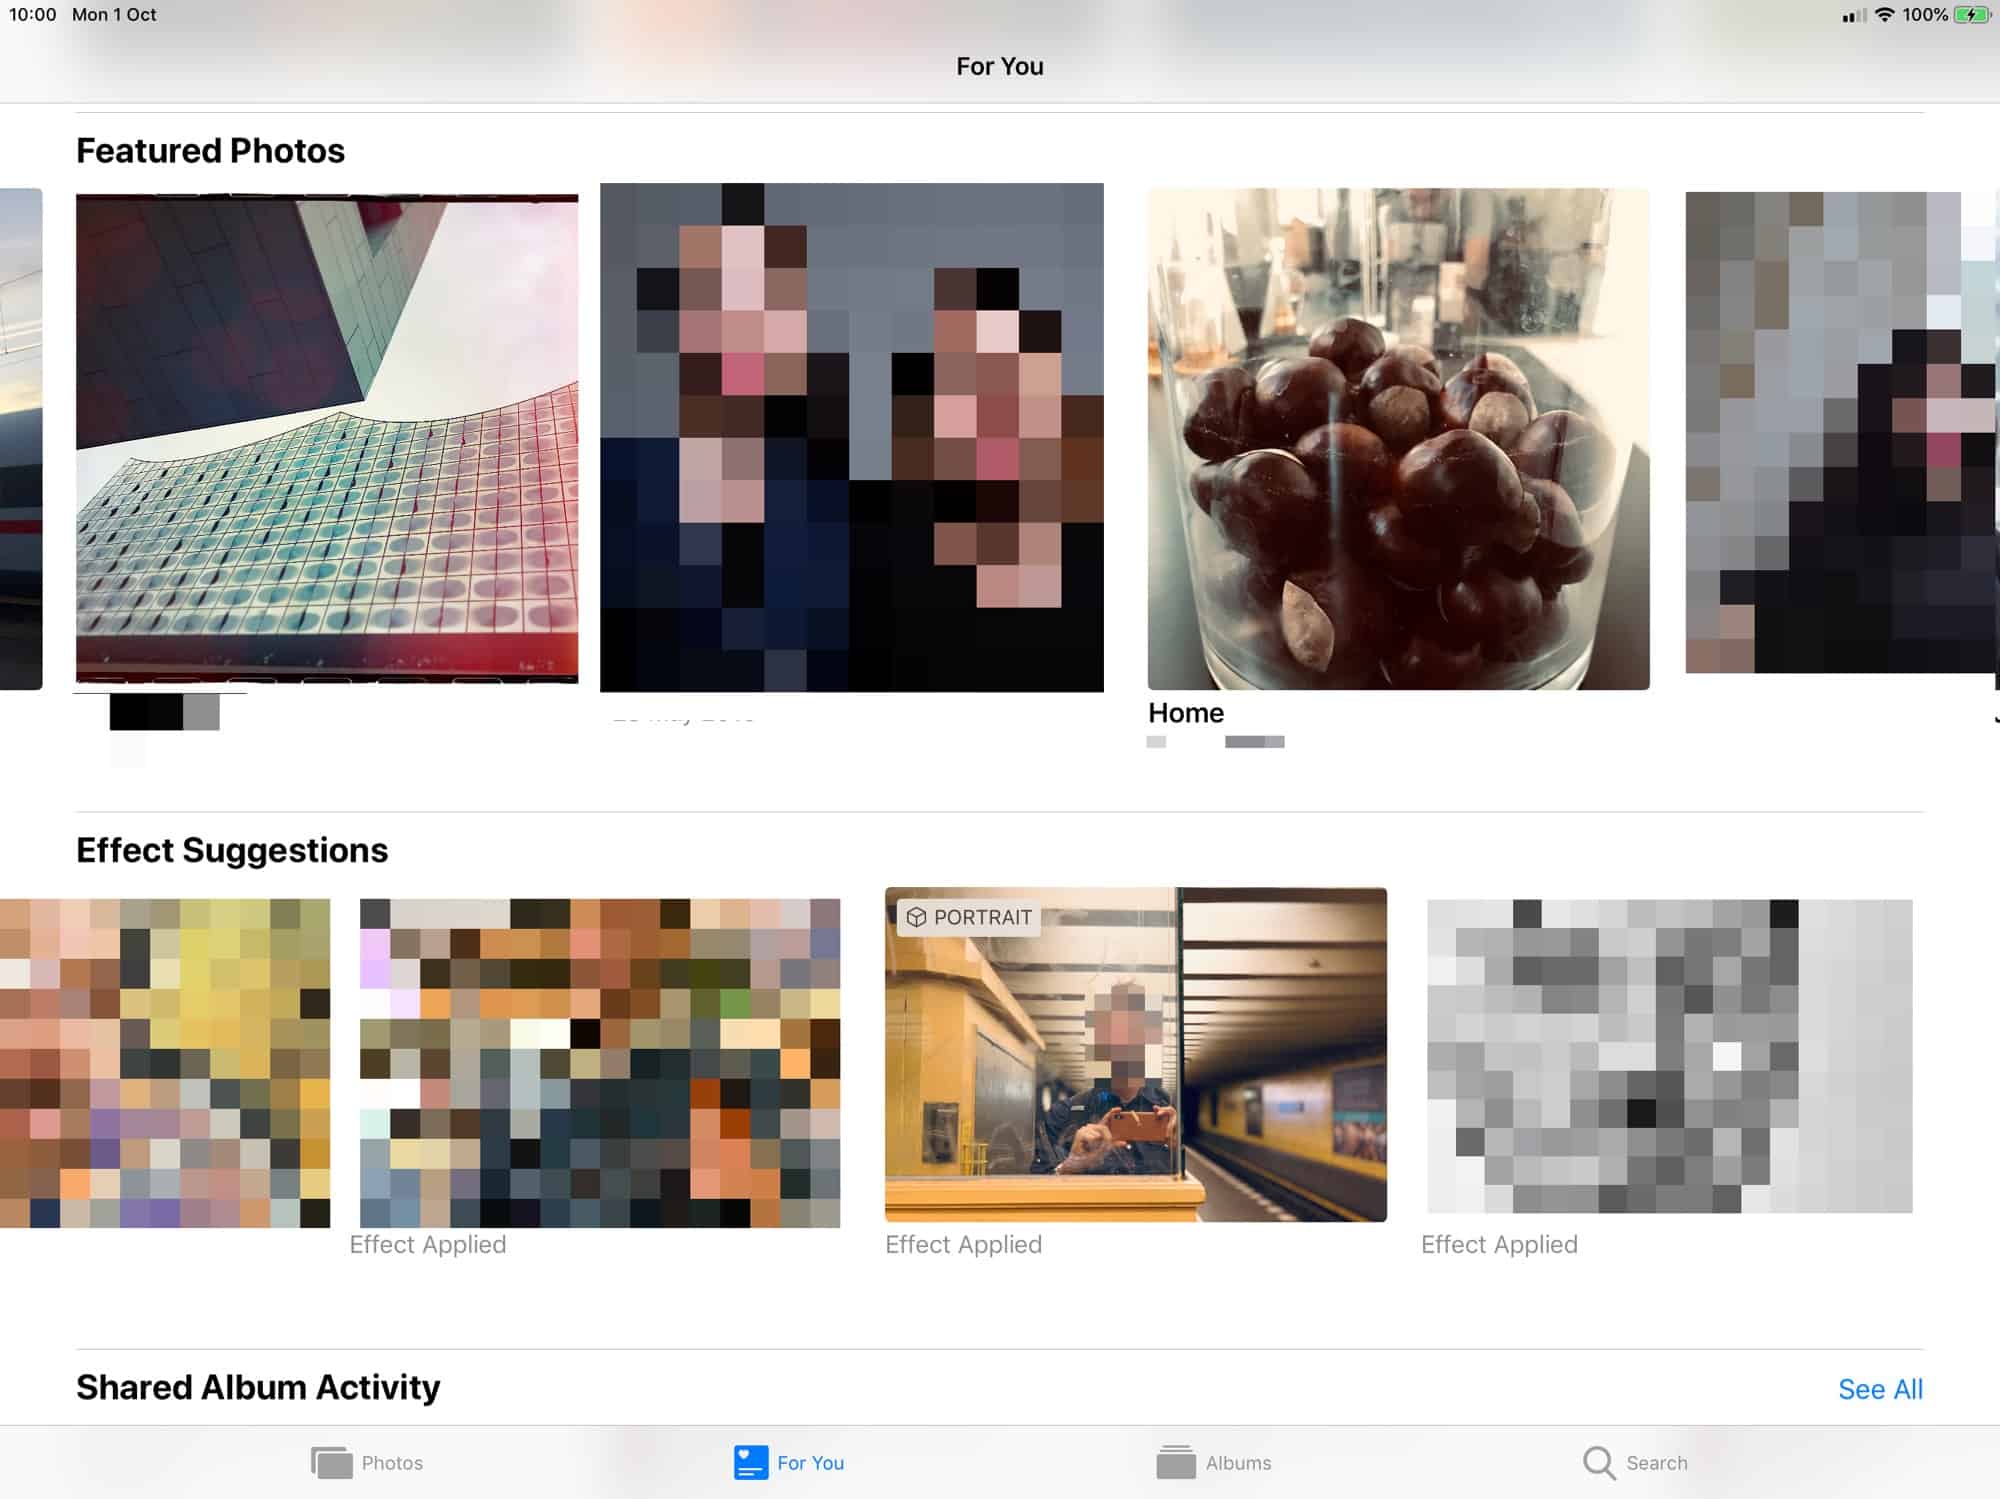Open the Photos tab label
Image resolution: width=2000 pixels, height=1499 pixels.
(x=392, y=1463)
